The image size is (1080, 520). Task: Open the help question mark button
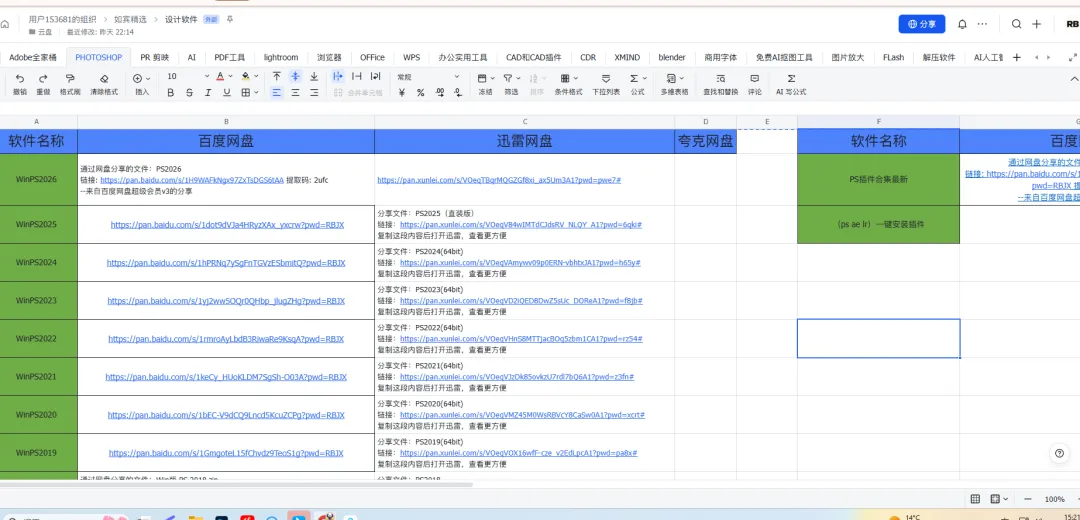1059,453
